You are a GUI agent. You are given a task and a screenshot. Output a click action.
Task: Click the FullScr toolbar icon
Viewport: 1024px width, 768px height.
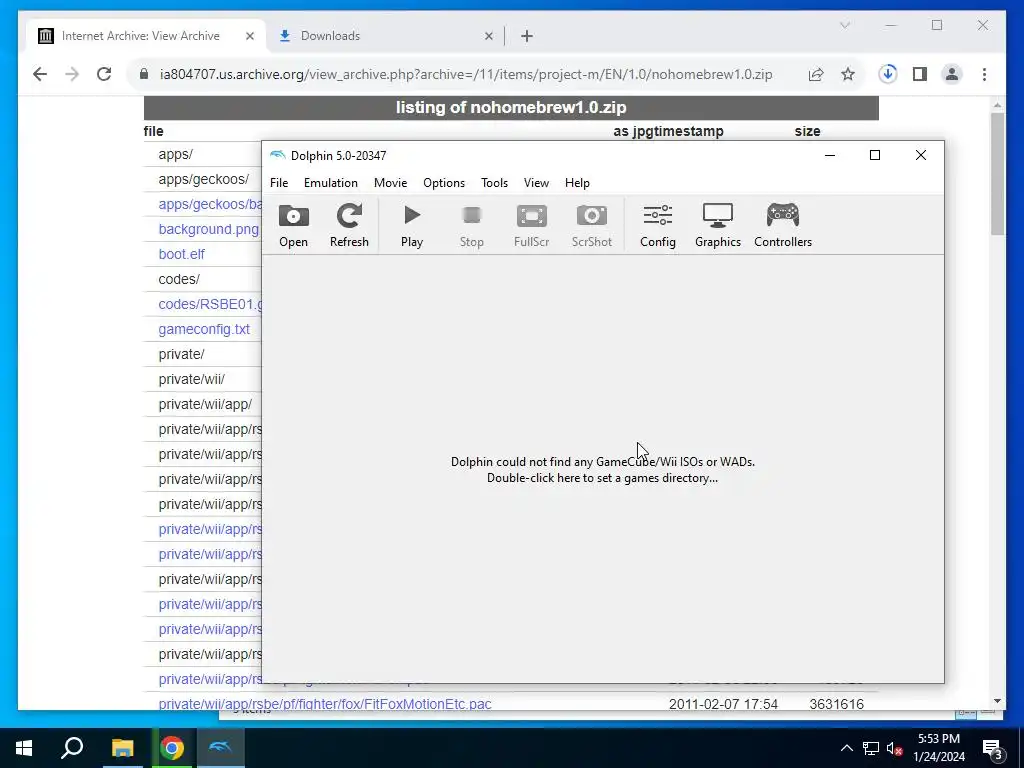pos(531,225)
